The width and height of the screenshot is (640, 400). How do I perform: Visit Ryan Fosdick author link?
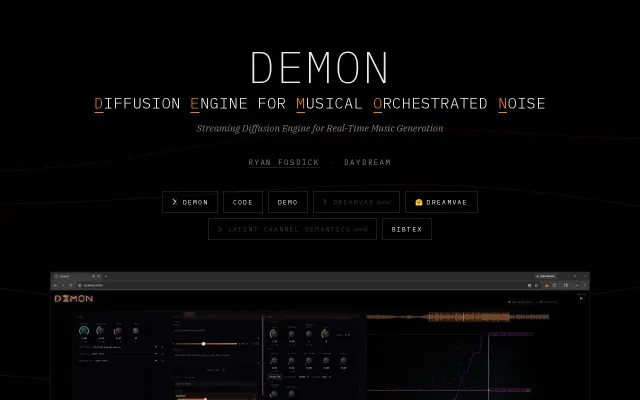coord(284,162)
